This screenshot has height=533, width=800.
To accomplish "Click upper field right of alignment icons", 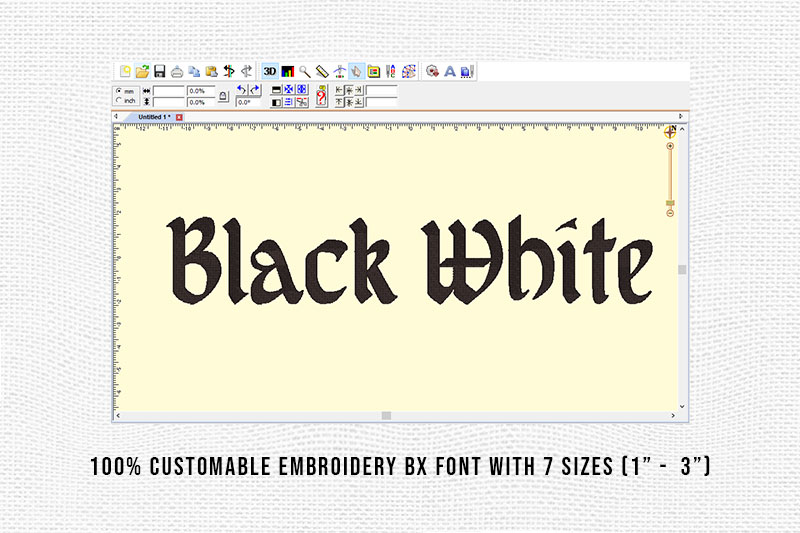I will [x=381, y=91].
